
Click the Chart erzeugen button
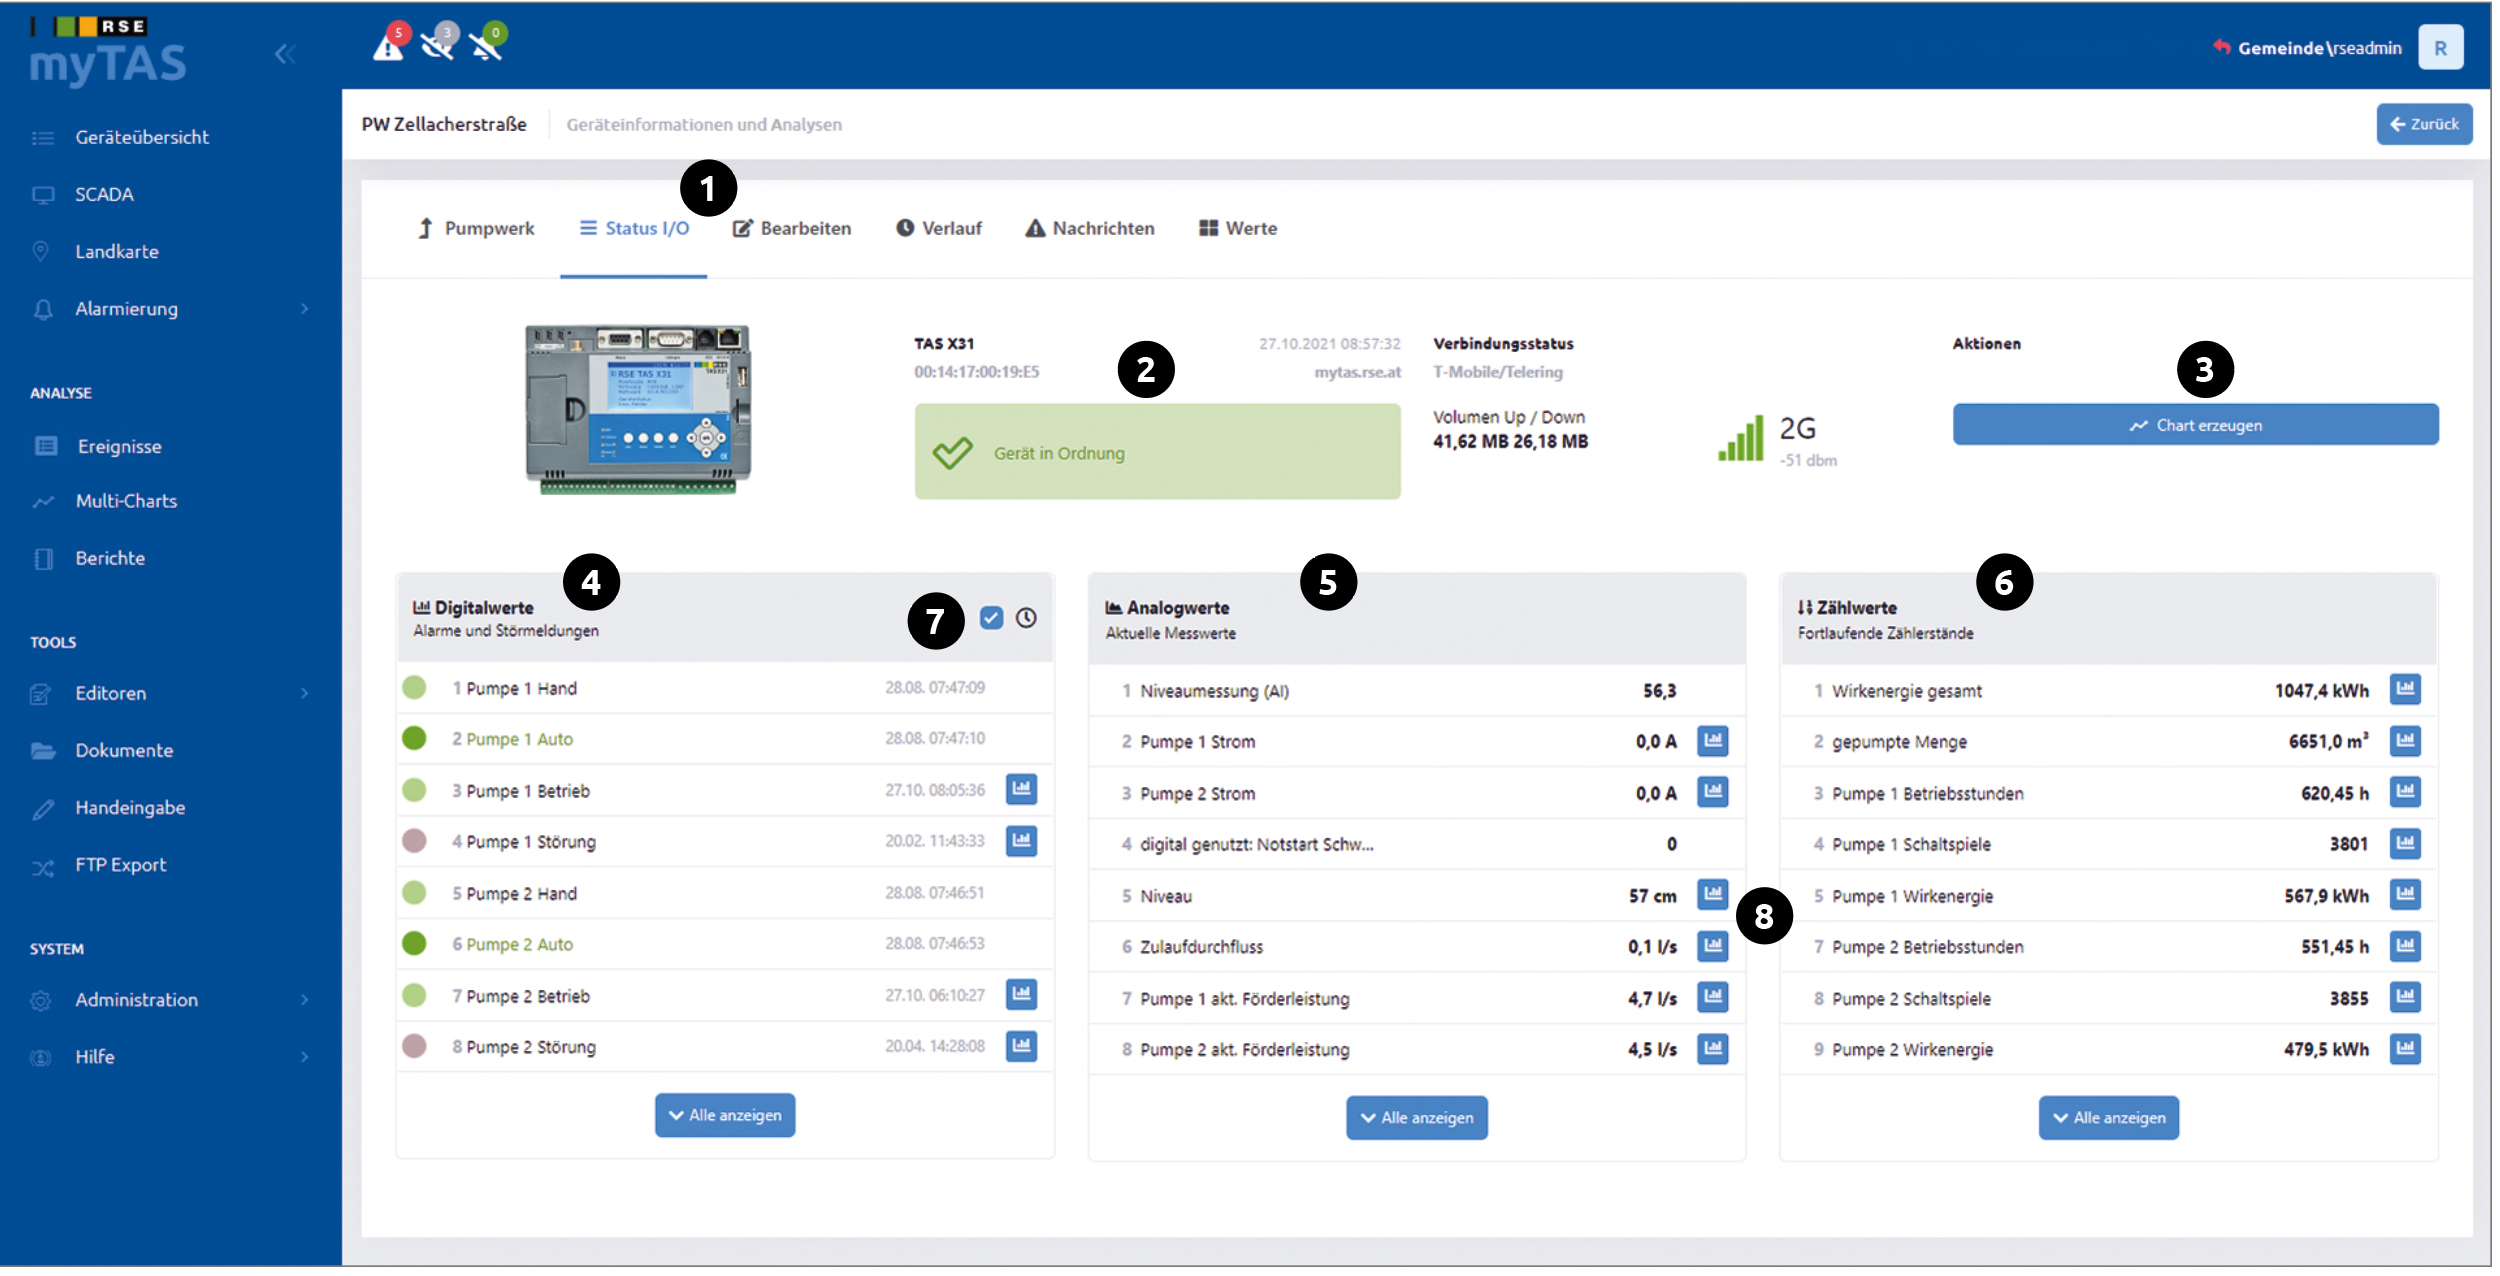point(2196,426)
